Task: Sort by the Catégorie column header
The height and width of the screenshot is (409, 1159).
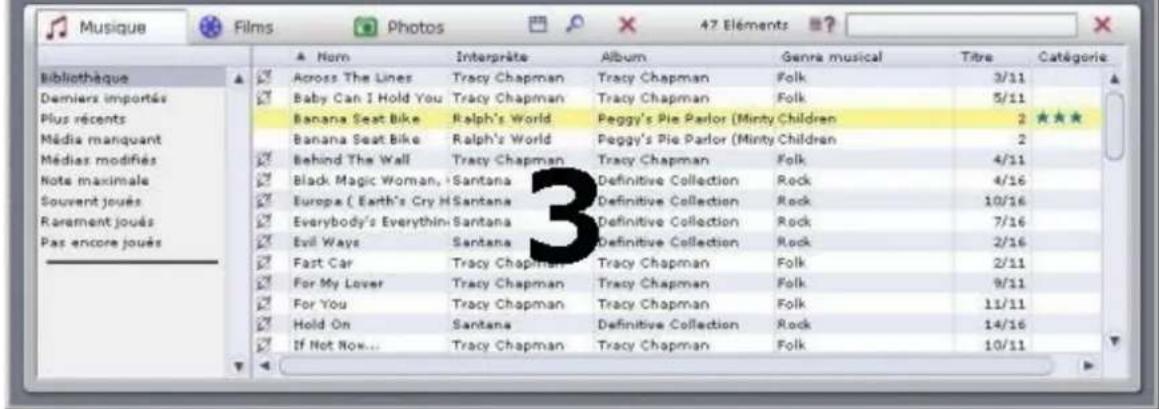Action: (x=1072, y=56)
